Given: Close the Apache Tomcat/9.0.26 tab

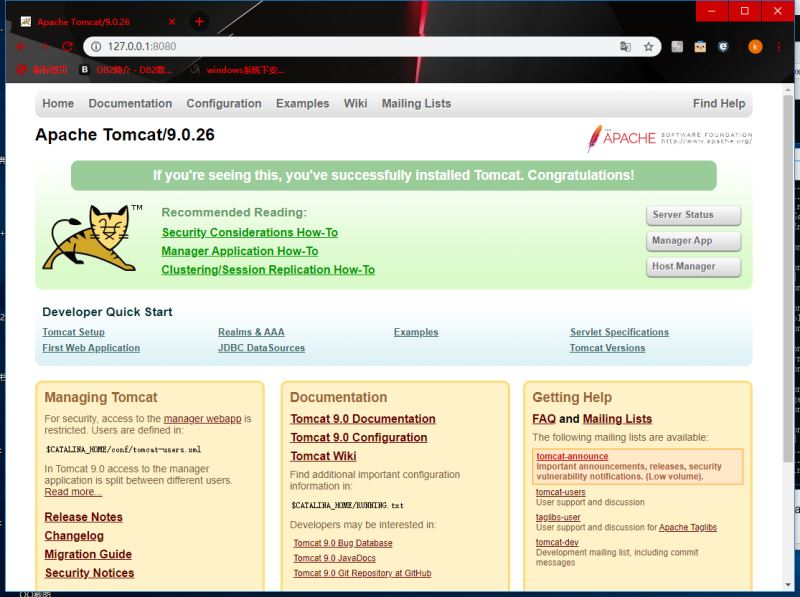Looking at the screenshot, I should coord(172,21).
